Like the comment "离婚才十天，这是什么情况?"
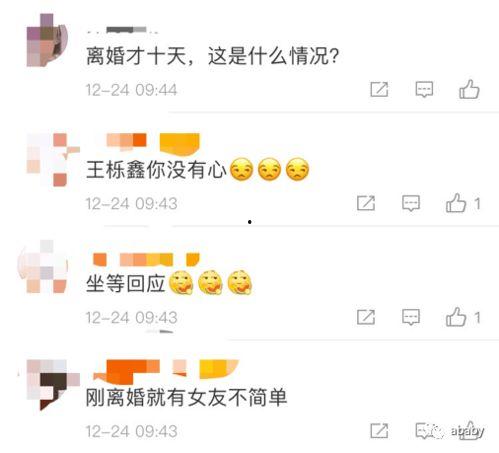Image resolution: width=499 pixels, height=453 pixels. click(x=469, y=89)
